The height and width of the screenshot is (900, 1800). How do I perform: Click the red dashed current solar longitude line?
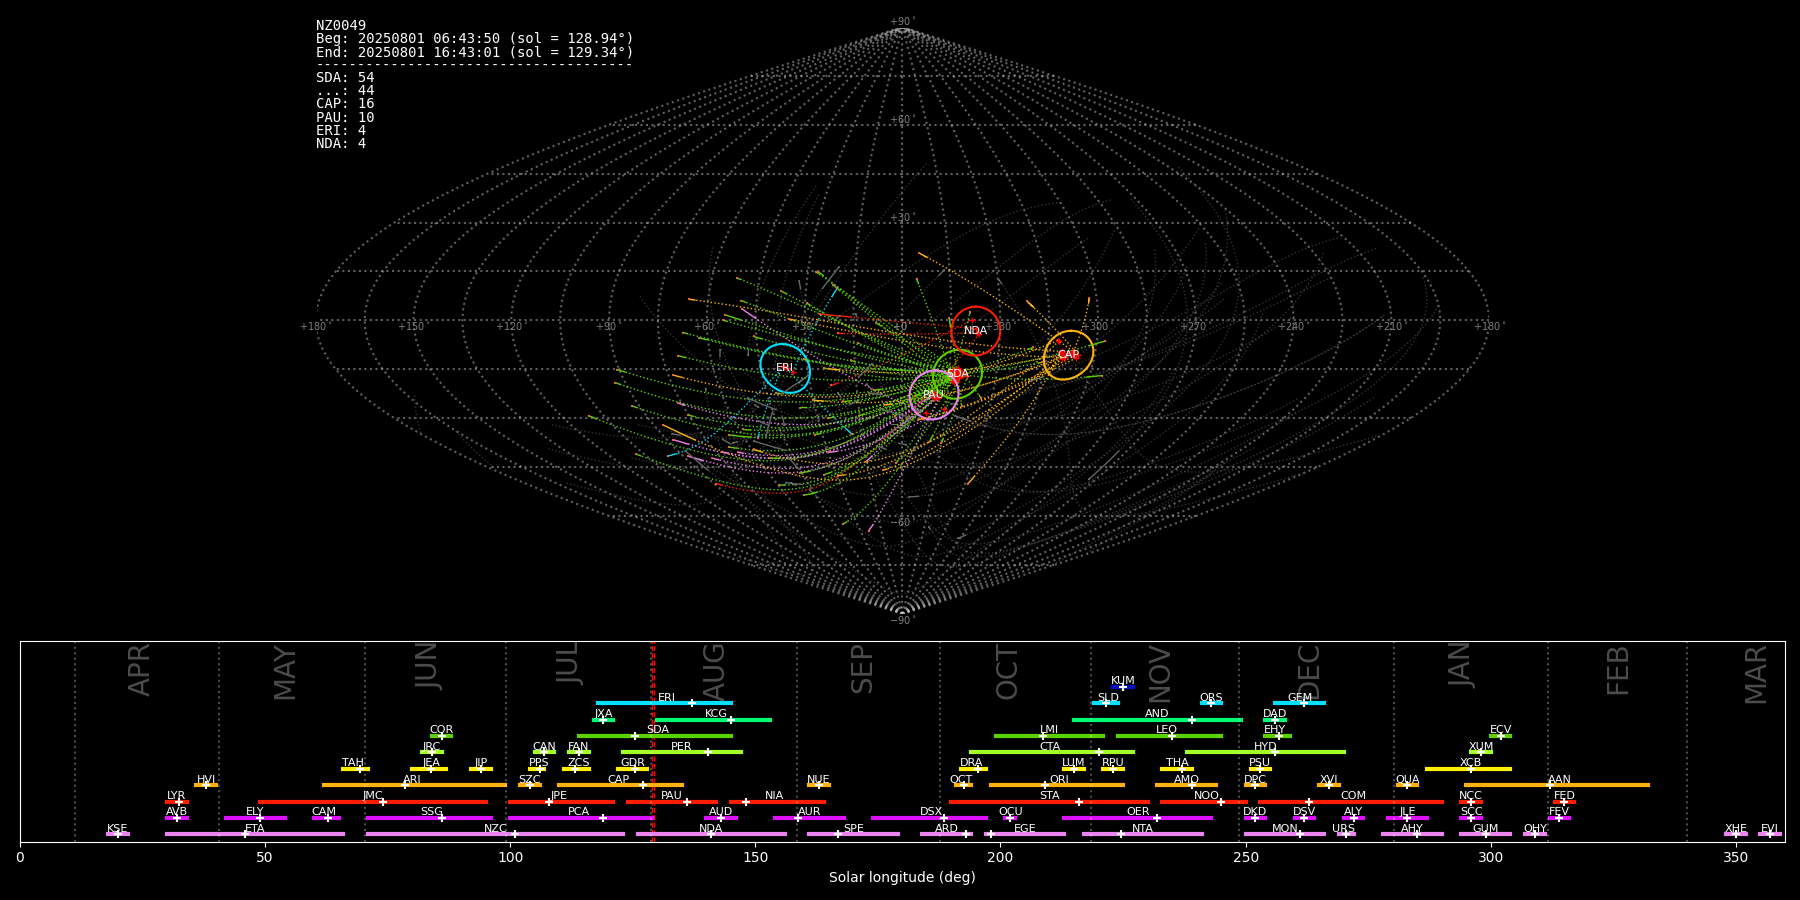(x=653, y=741)
